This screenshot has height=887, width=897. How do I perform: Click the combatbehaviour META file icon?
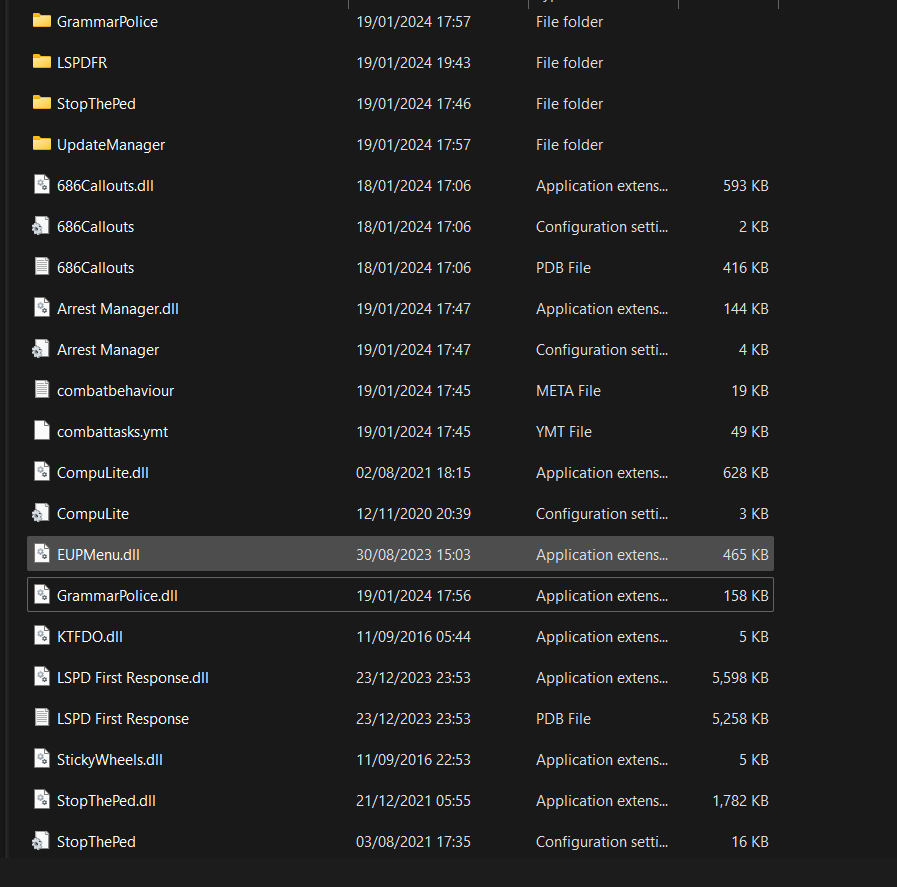tap(41, 390)
